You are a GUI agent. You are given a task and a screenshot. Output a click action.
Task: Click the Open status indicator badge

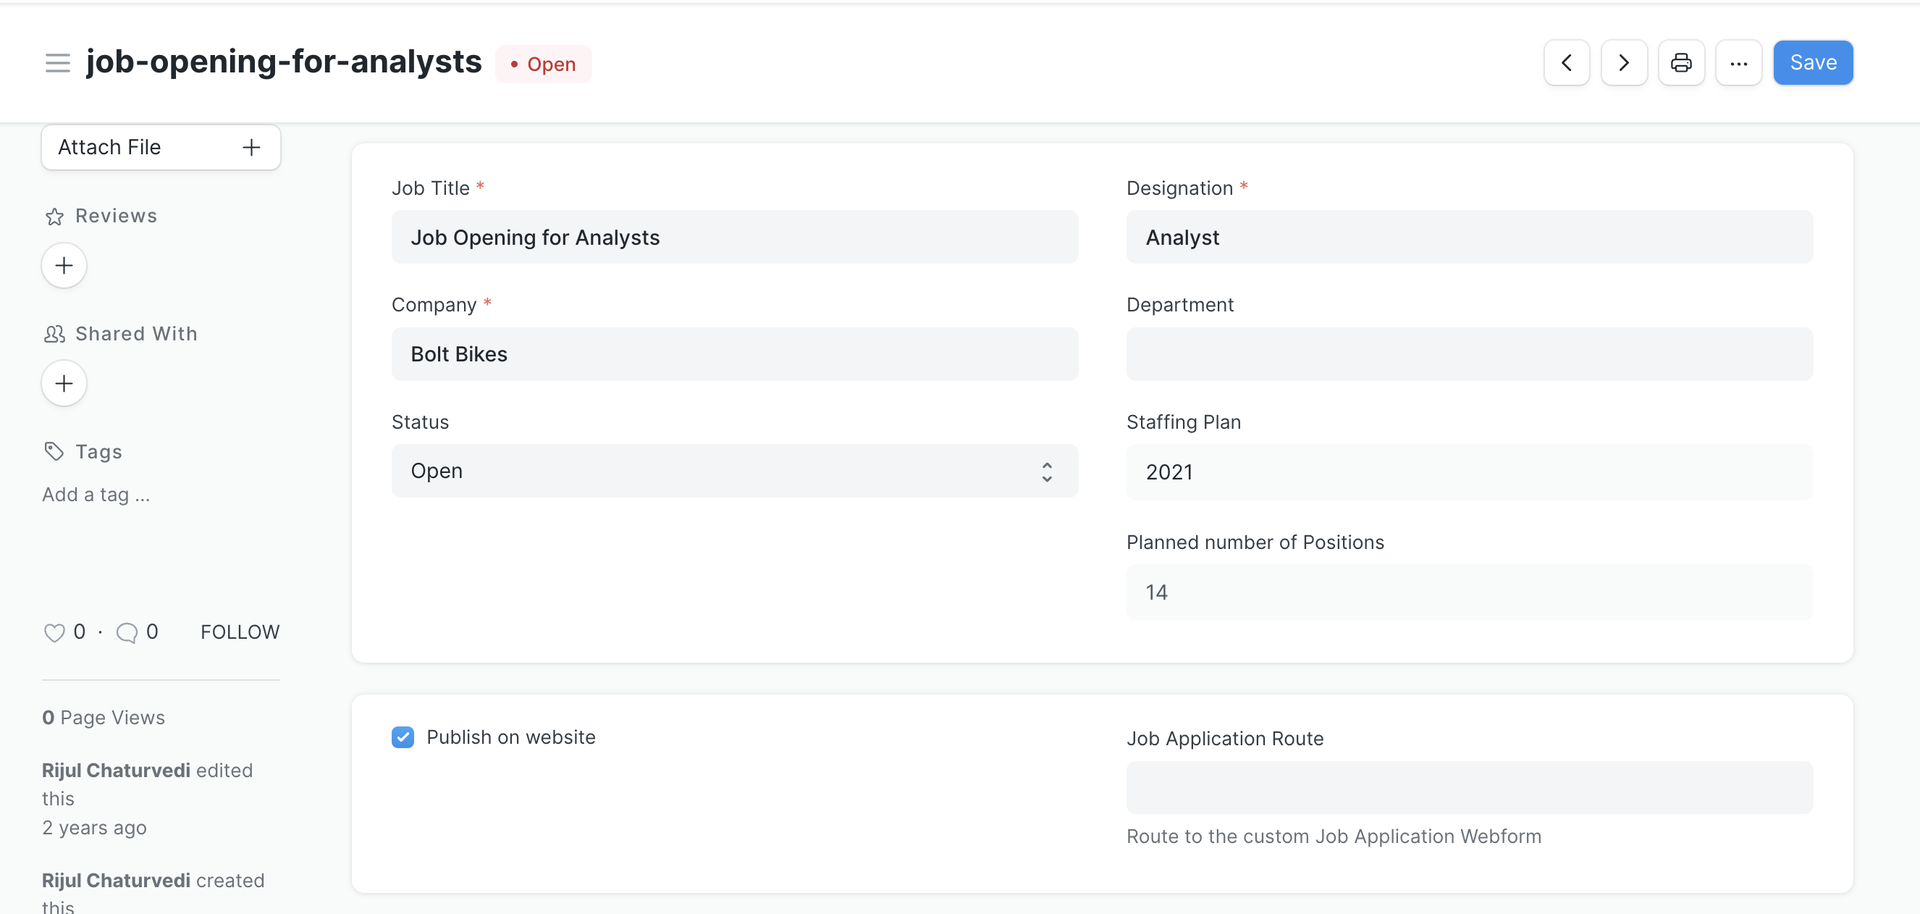tap(543, 65)
